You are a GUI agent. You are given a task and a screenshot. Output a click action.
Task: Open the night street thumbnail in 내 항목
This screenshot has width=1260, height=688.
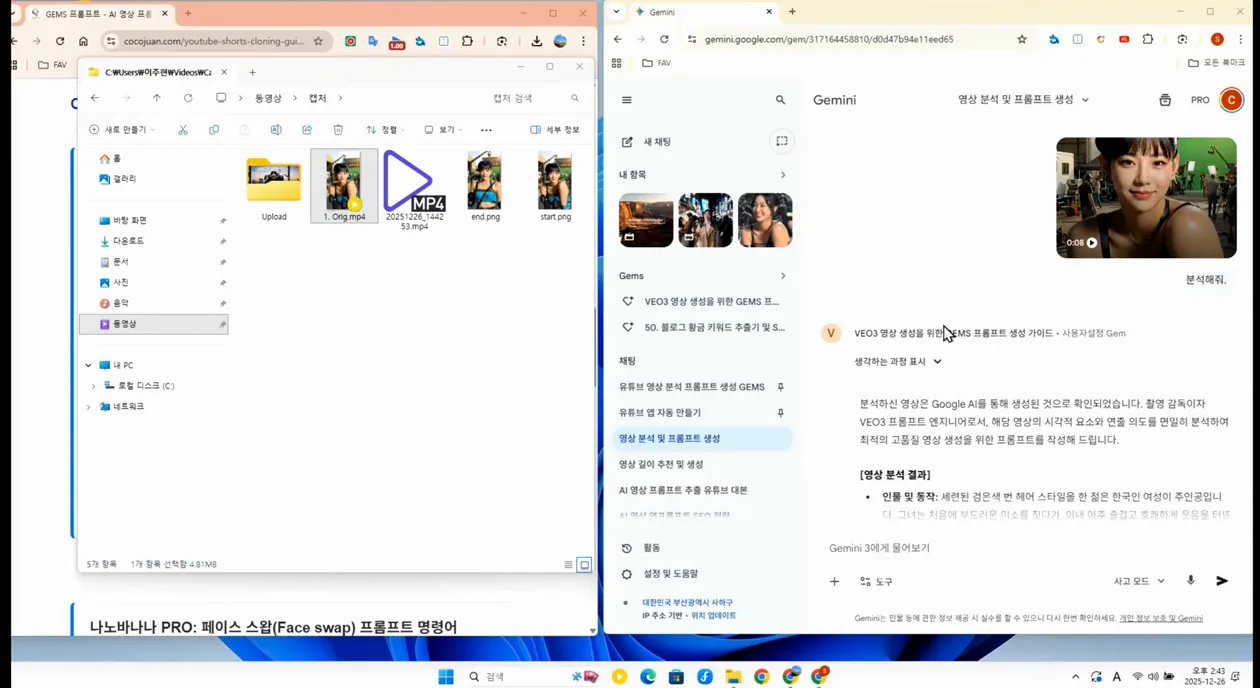coord(705,220)
